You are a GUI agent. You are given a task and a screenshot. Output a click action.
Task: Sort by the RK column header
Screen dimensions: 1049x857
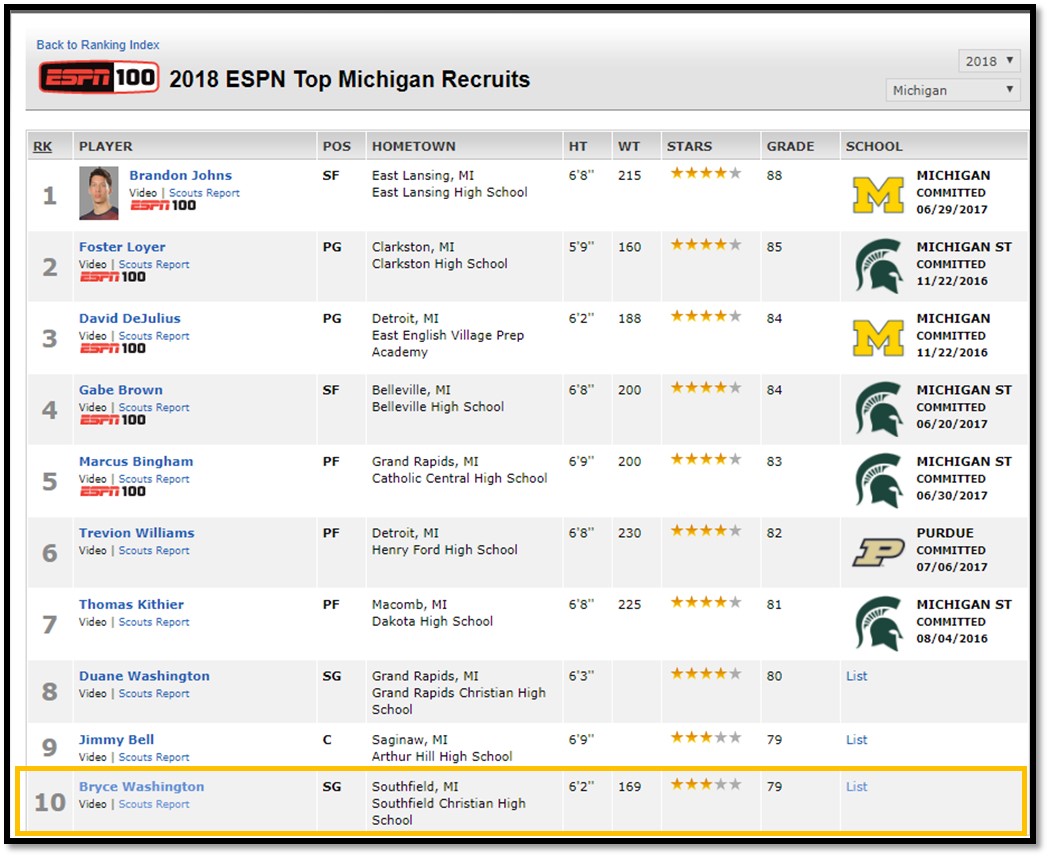click(x=42, y=146)
